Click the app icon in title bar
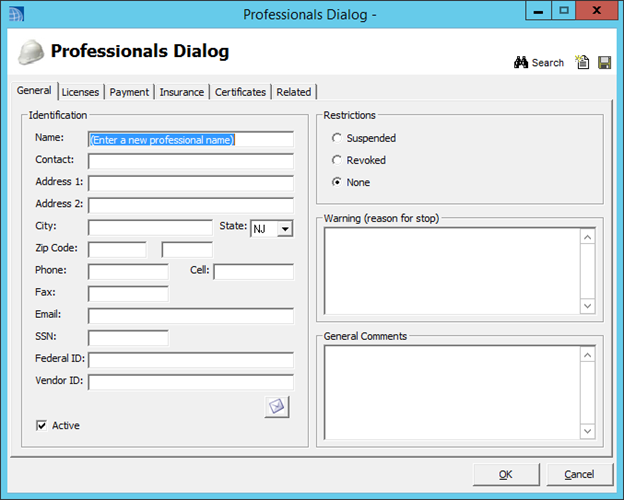 pos(16,14)
